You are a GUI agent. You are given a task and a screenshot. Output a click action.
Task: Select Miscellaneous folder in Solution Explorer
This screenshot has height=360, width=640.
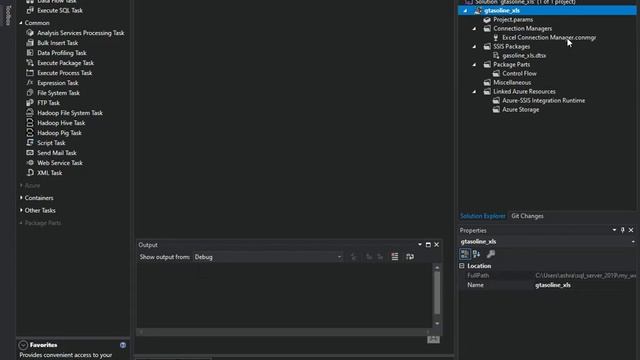point(512,82)
